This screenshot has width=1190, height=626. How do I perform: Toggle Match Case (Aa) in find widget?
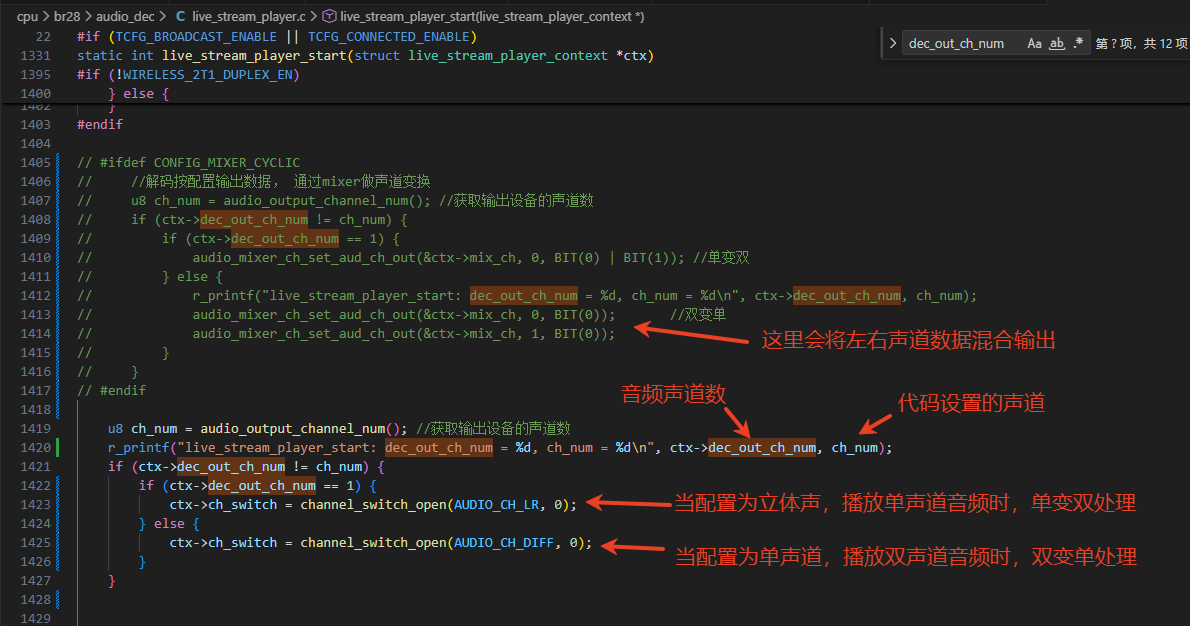[1034, 43]
